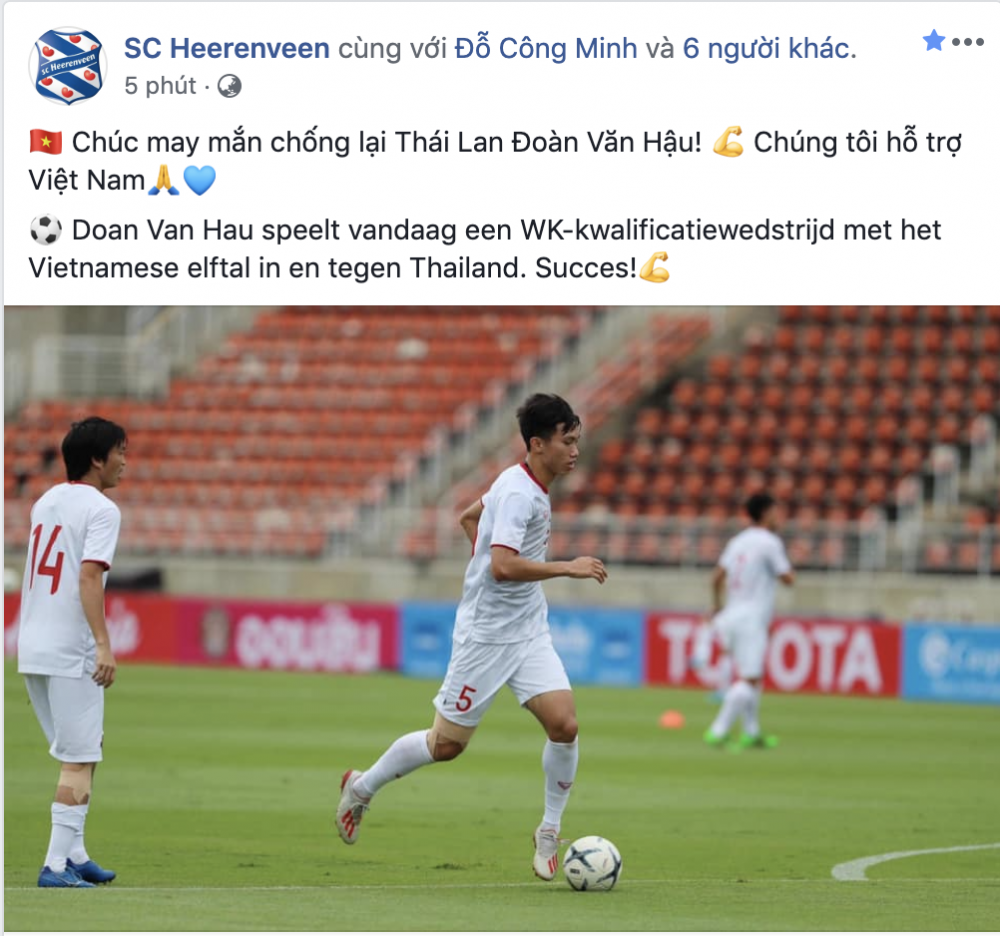Image resolution: width=1000 pixels, height=936 pixels.
Task: Click the globe public privacy icon
Action: 229,85
